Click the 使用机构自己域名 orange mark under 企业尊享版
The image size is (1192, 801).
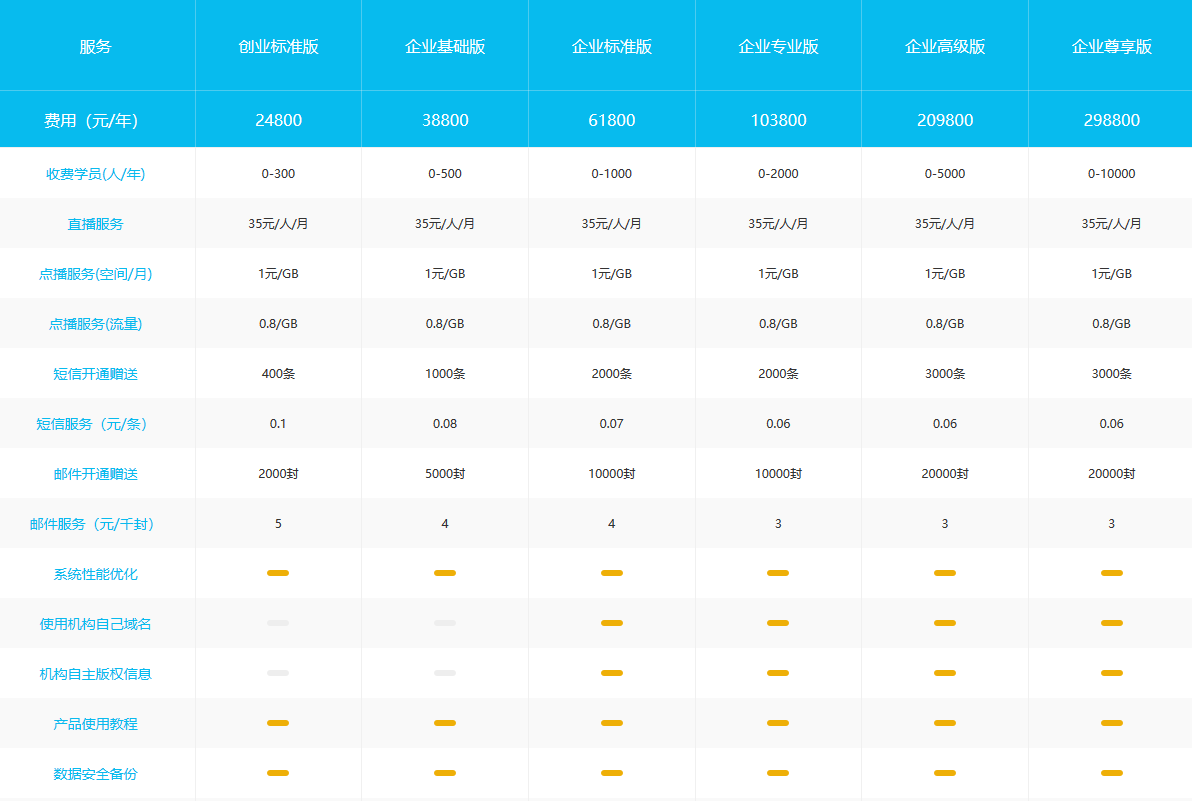tap(1111, 623)
